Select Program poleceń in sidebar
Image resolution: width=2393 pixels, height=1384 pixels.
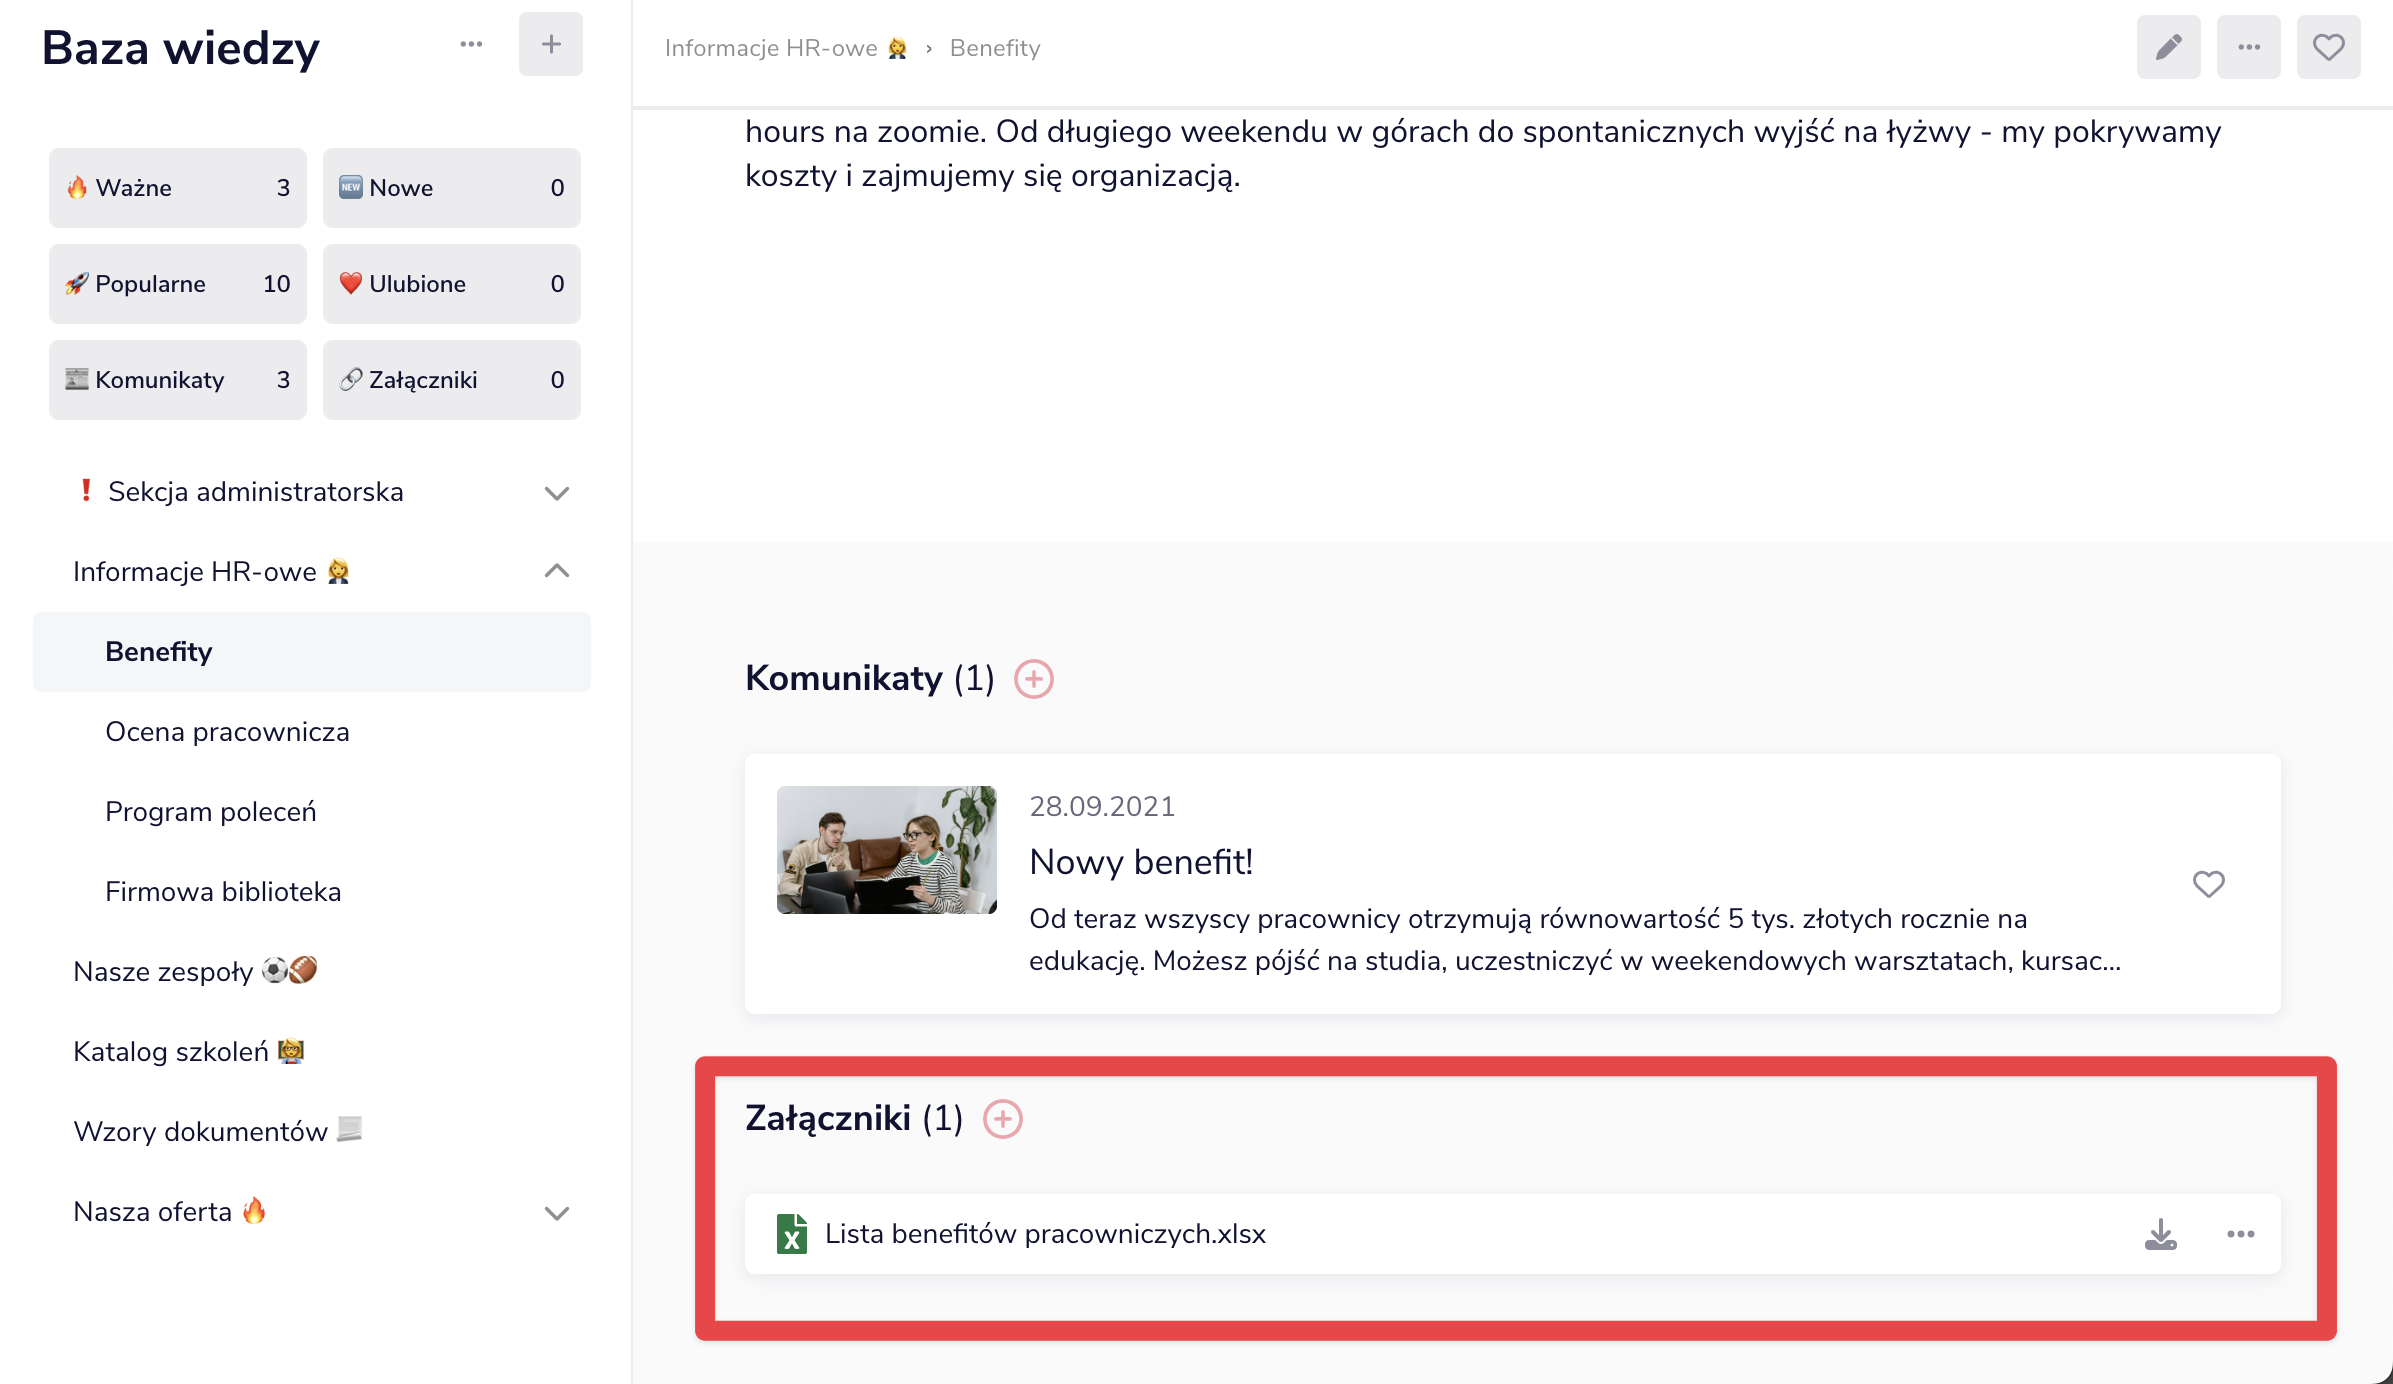[x=211, y=812]
